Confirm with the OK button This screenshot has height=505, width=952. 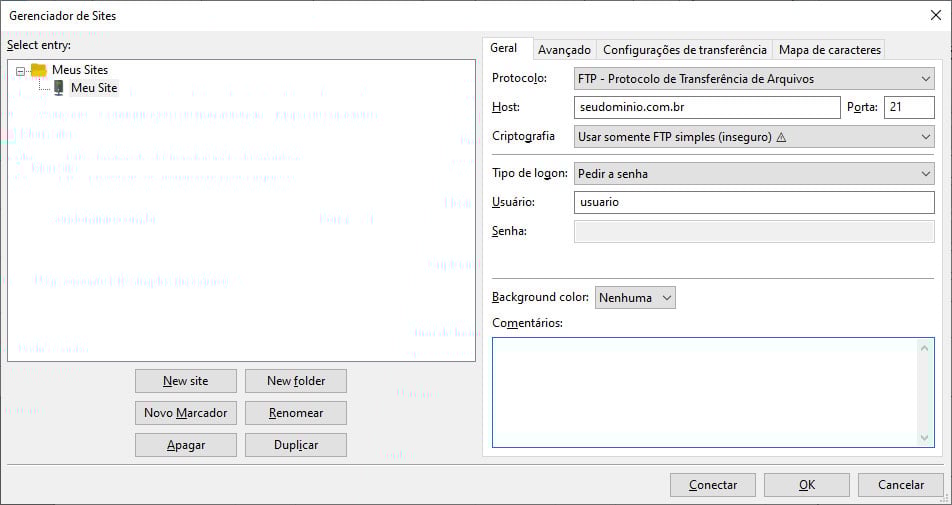coord(806,485)
